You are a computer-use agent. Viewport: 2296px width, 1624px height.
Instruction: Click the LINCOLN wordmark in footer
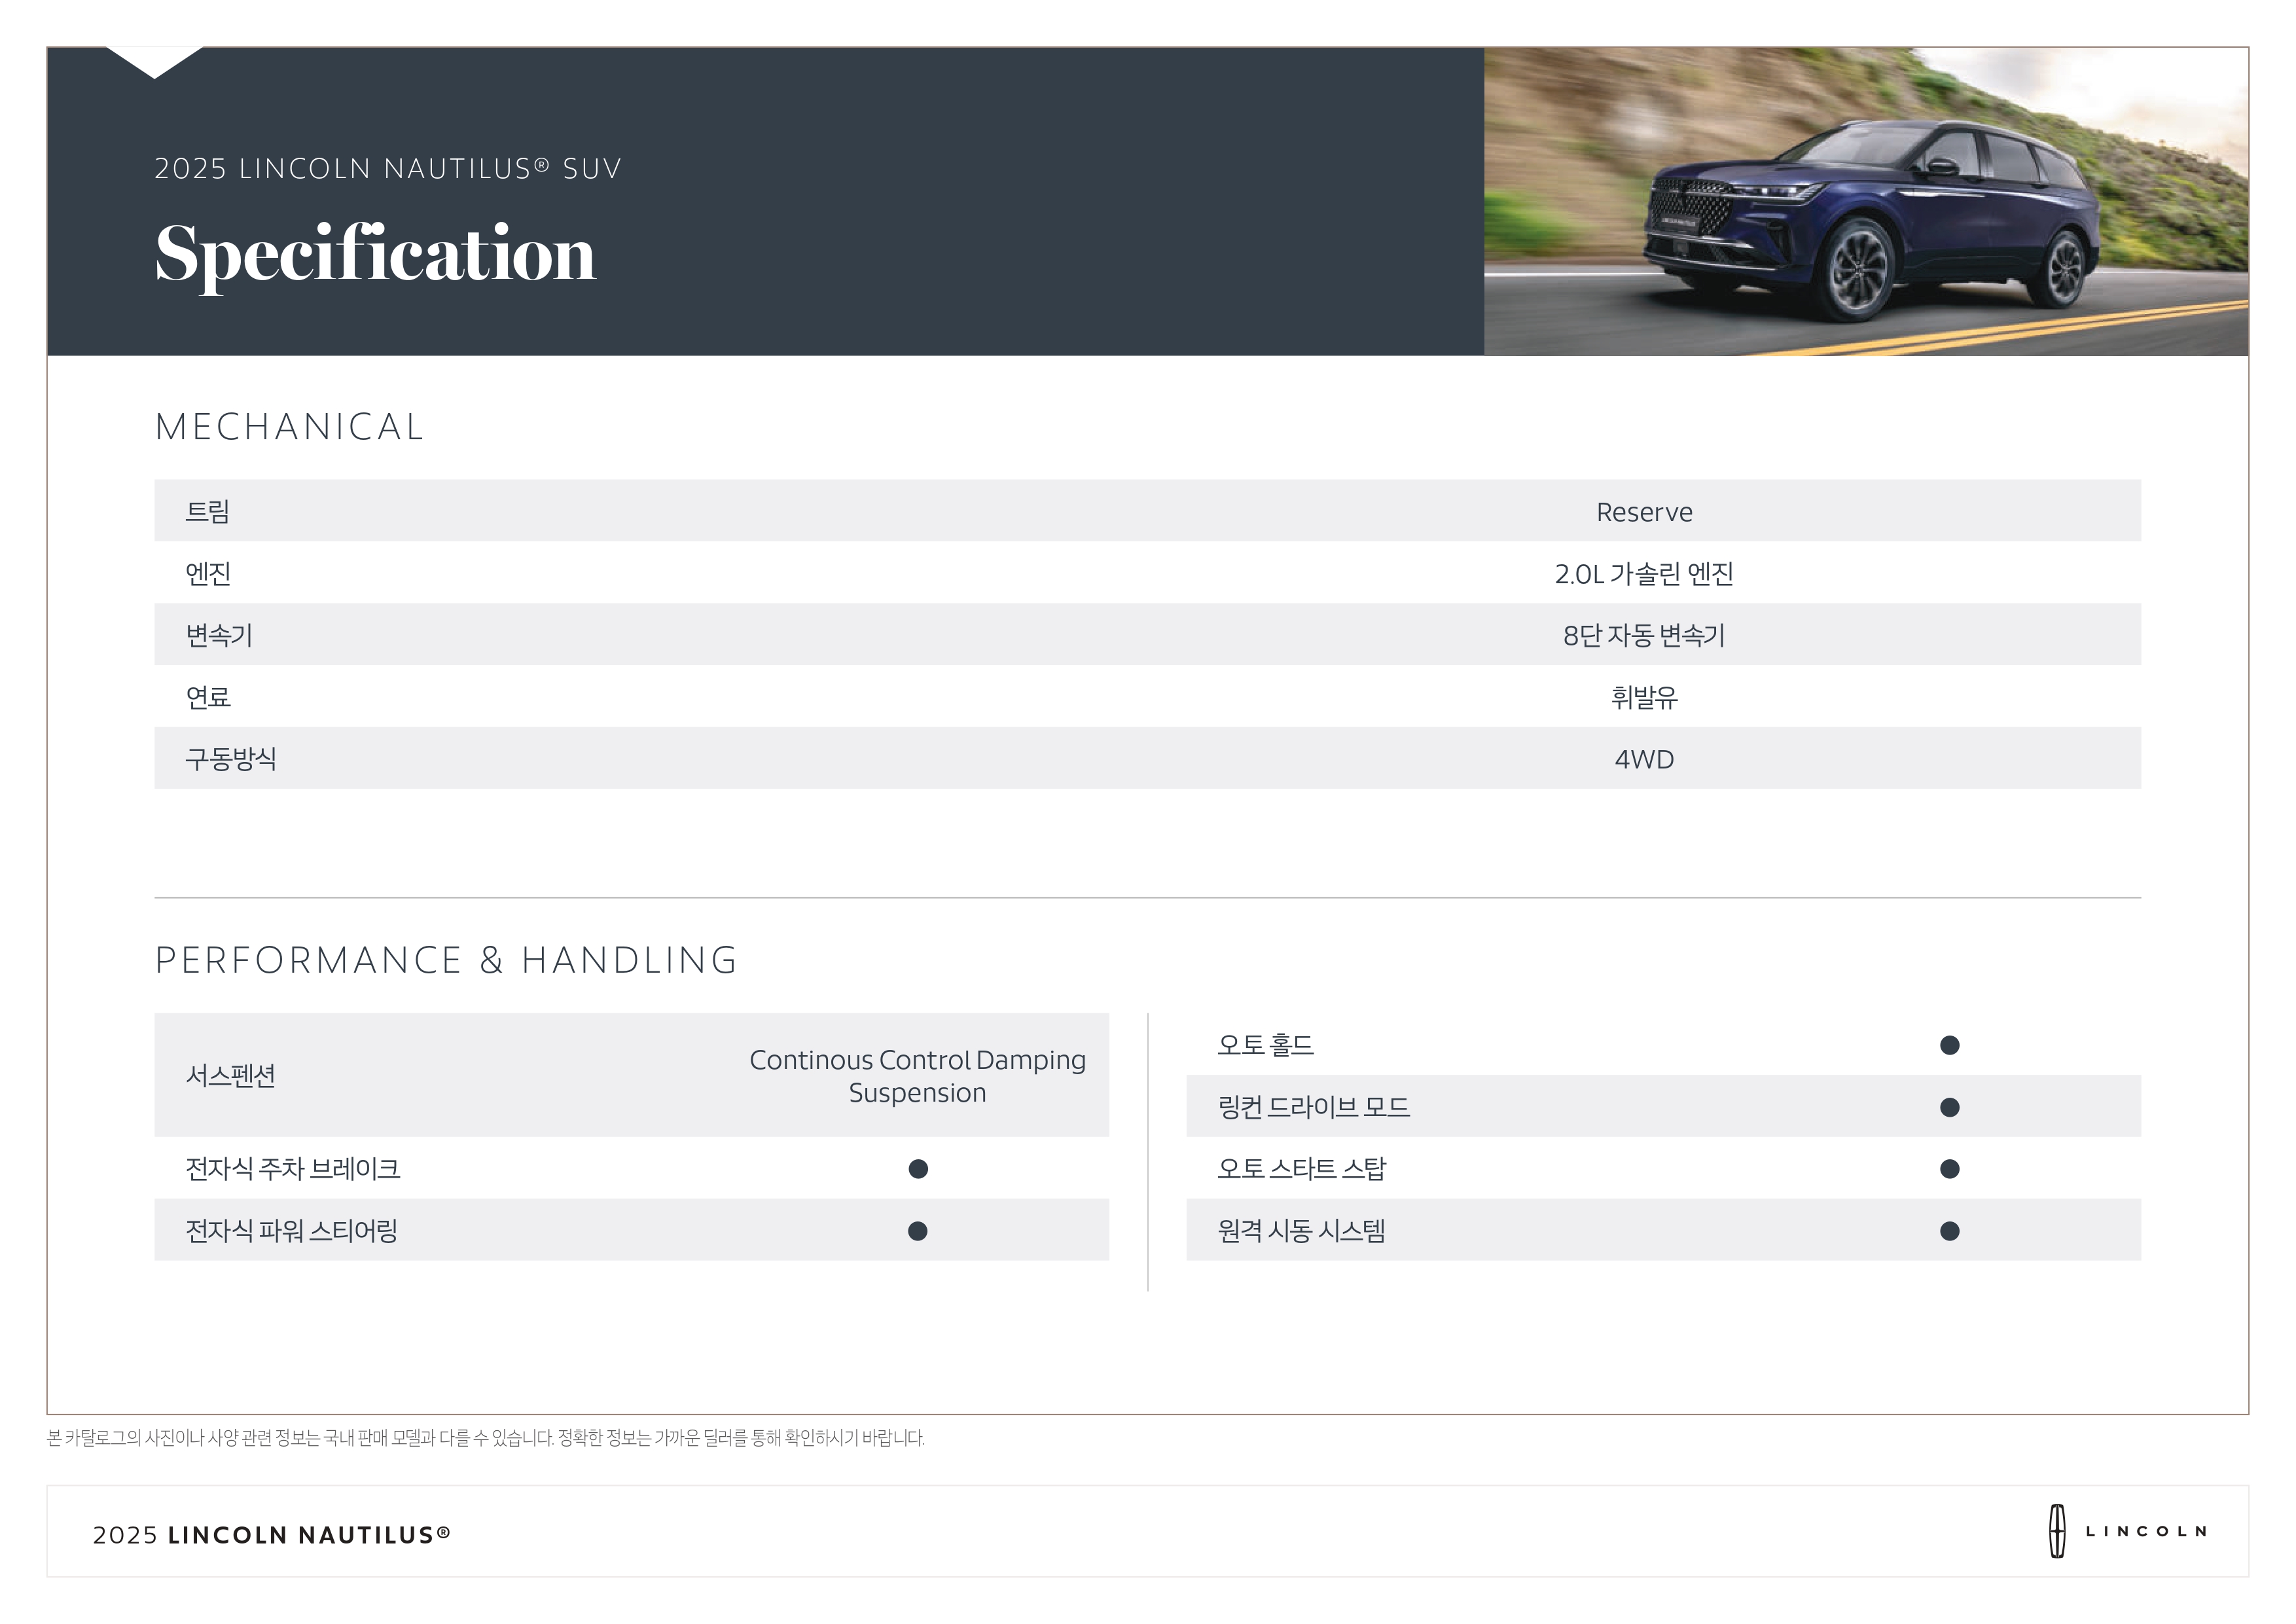point(2146,1531)
